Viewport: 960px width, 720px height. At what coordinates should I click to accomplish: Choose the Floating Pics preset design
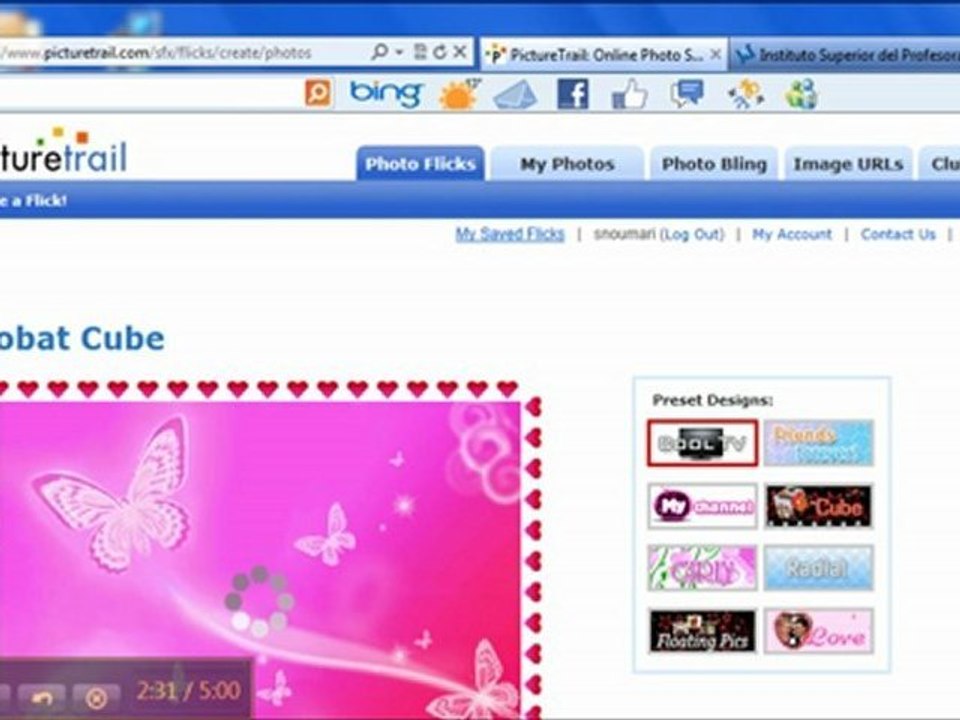(703, 631)
